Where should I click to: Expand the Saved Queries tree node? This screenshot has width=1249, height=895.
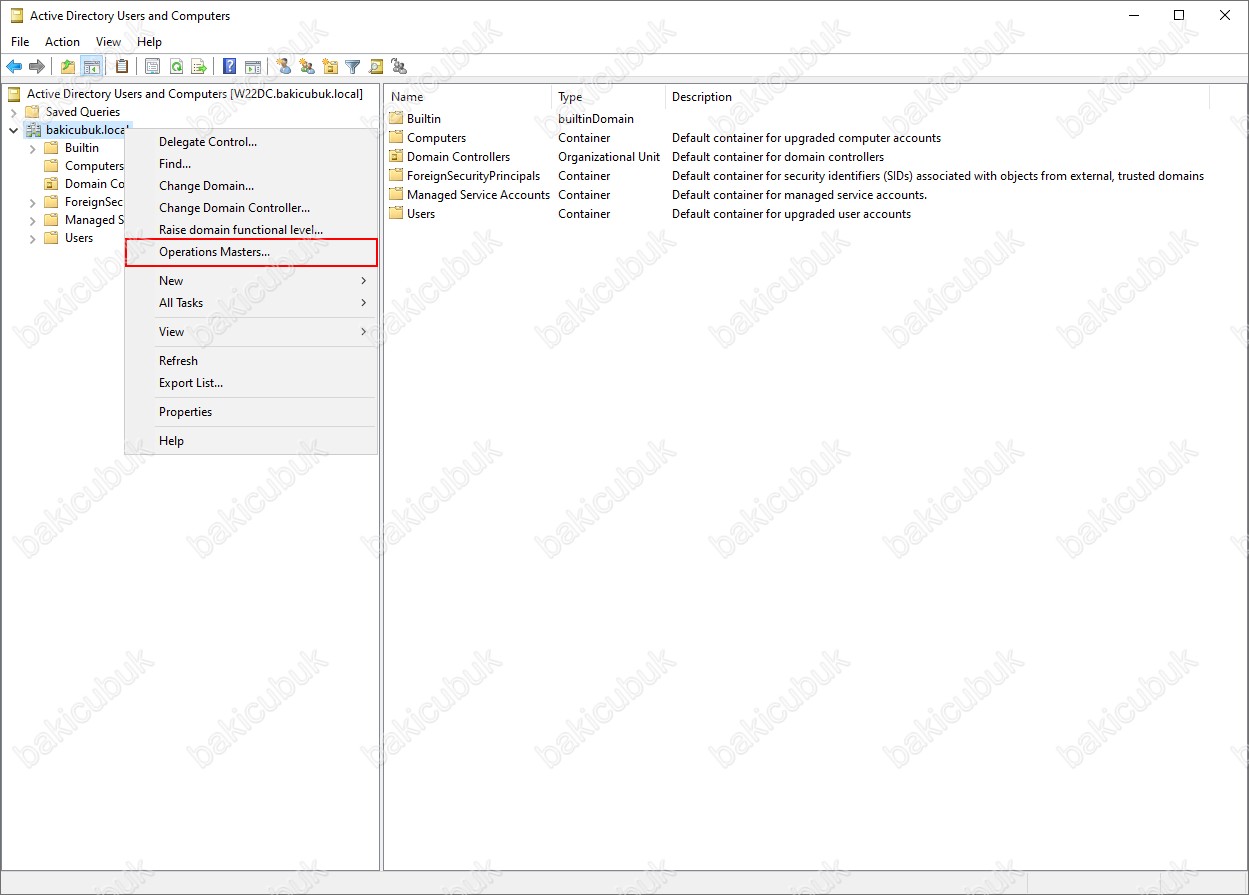pos(13,112)
